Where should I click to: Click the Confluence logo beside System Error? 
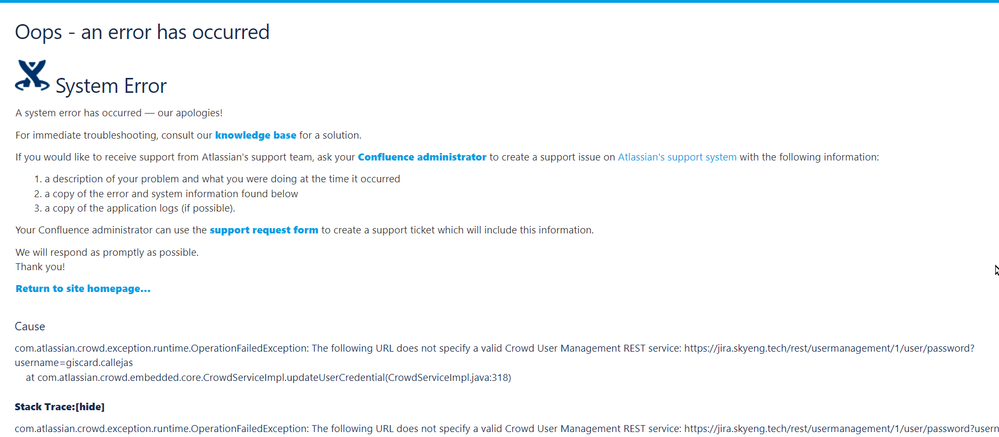coord(32,76)
